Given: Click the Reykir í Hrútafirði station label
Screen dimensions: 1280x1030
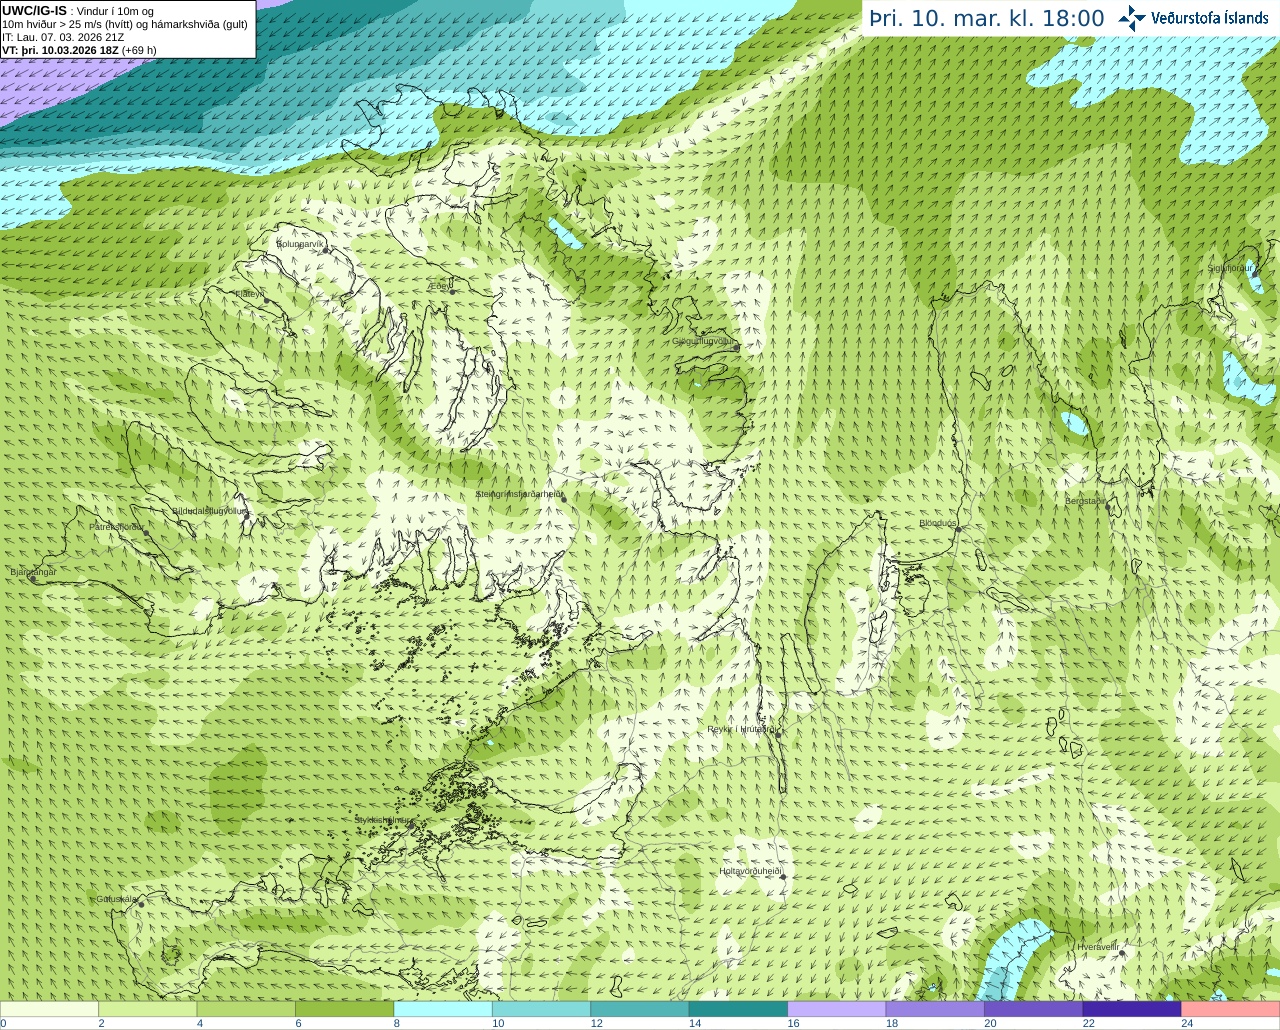Looking at the screenshot, I should coord(741,729).
